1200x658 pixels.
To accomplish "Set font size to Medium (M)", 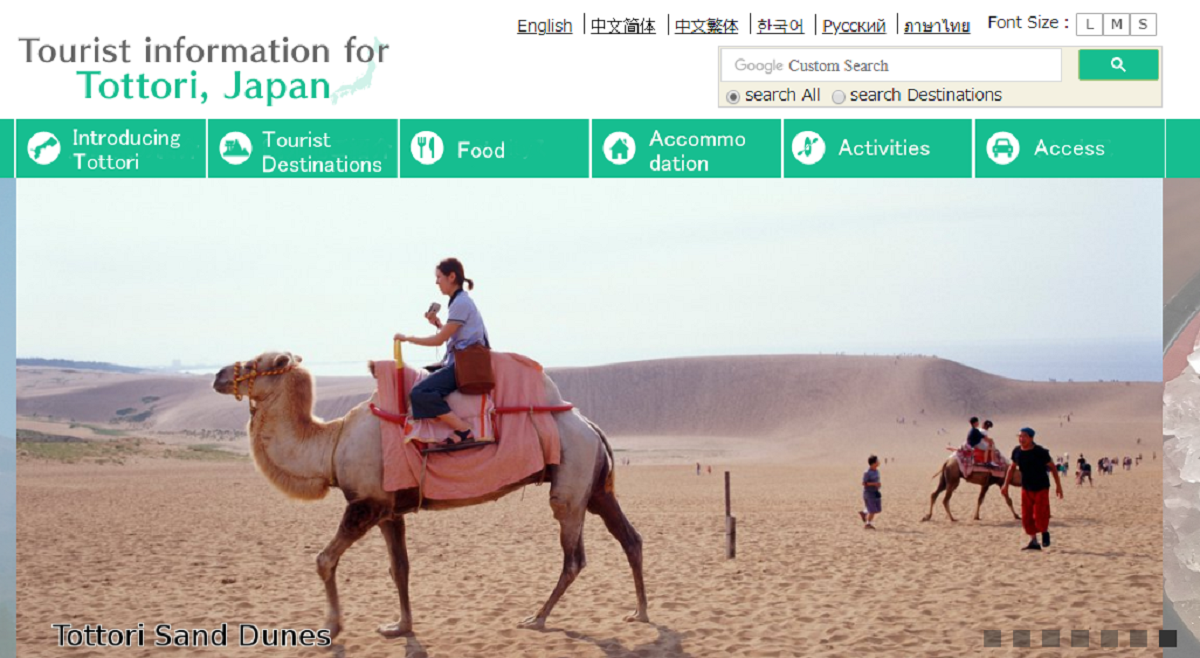I will tap(1116, 25).
